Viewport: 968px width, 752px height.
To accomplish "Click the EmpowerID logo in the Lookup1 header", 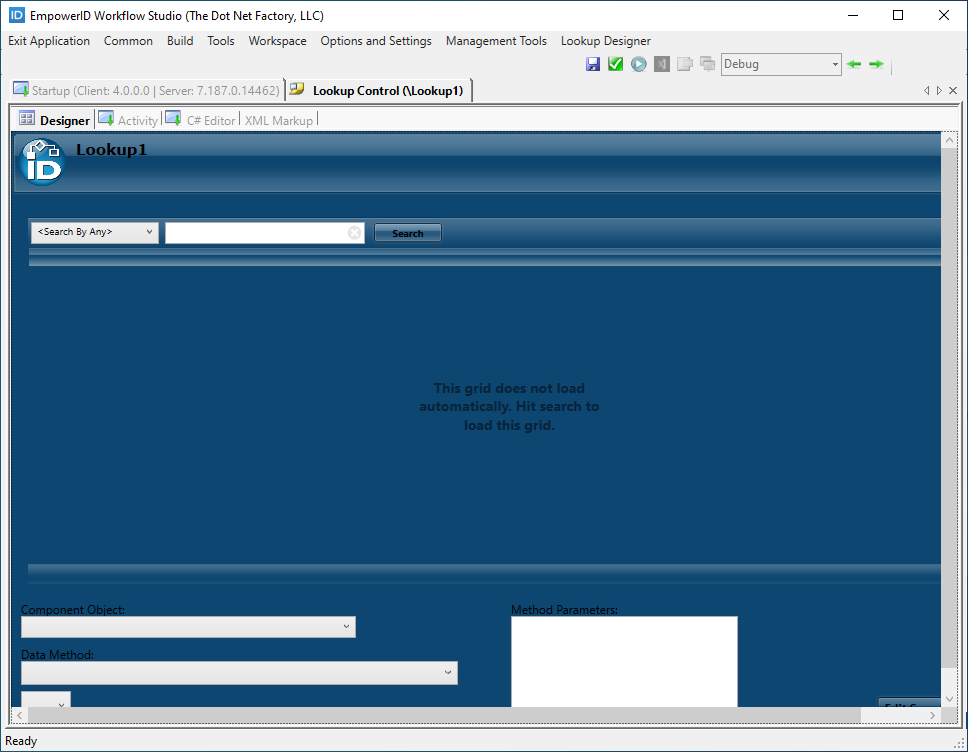I will tap(41, 160).
